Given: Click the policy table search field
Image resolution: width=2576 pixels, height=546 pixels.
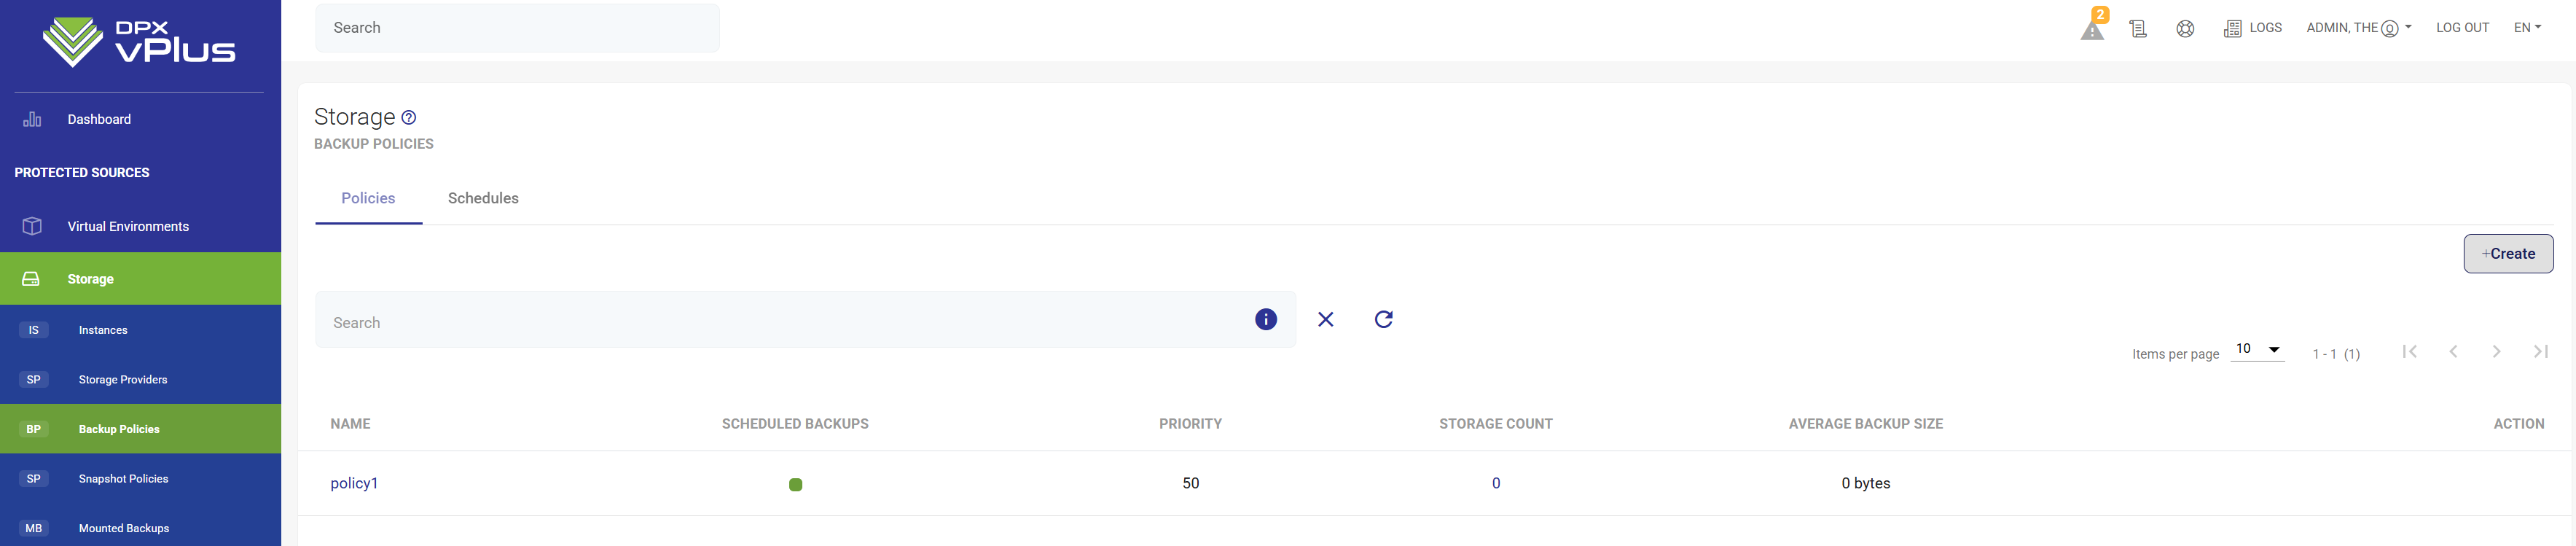Looking at the screenshot, I should click(780, 322).
